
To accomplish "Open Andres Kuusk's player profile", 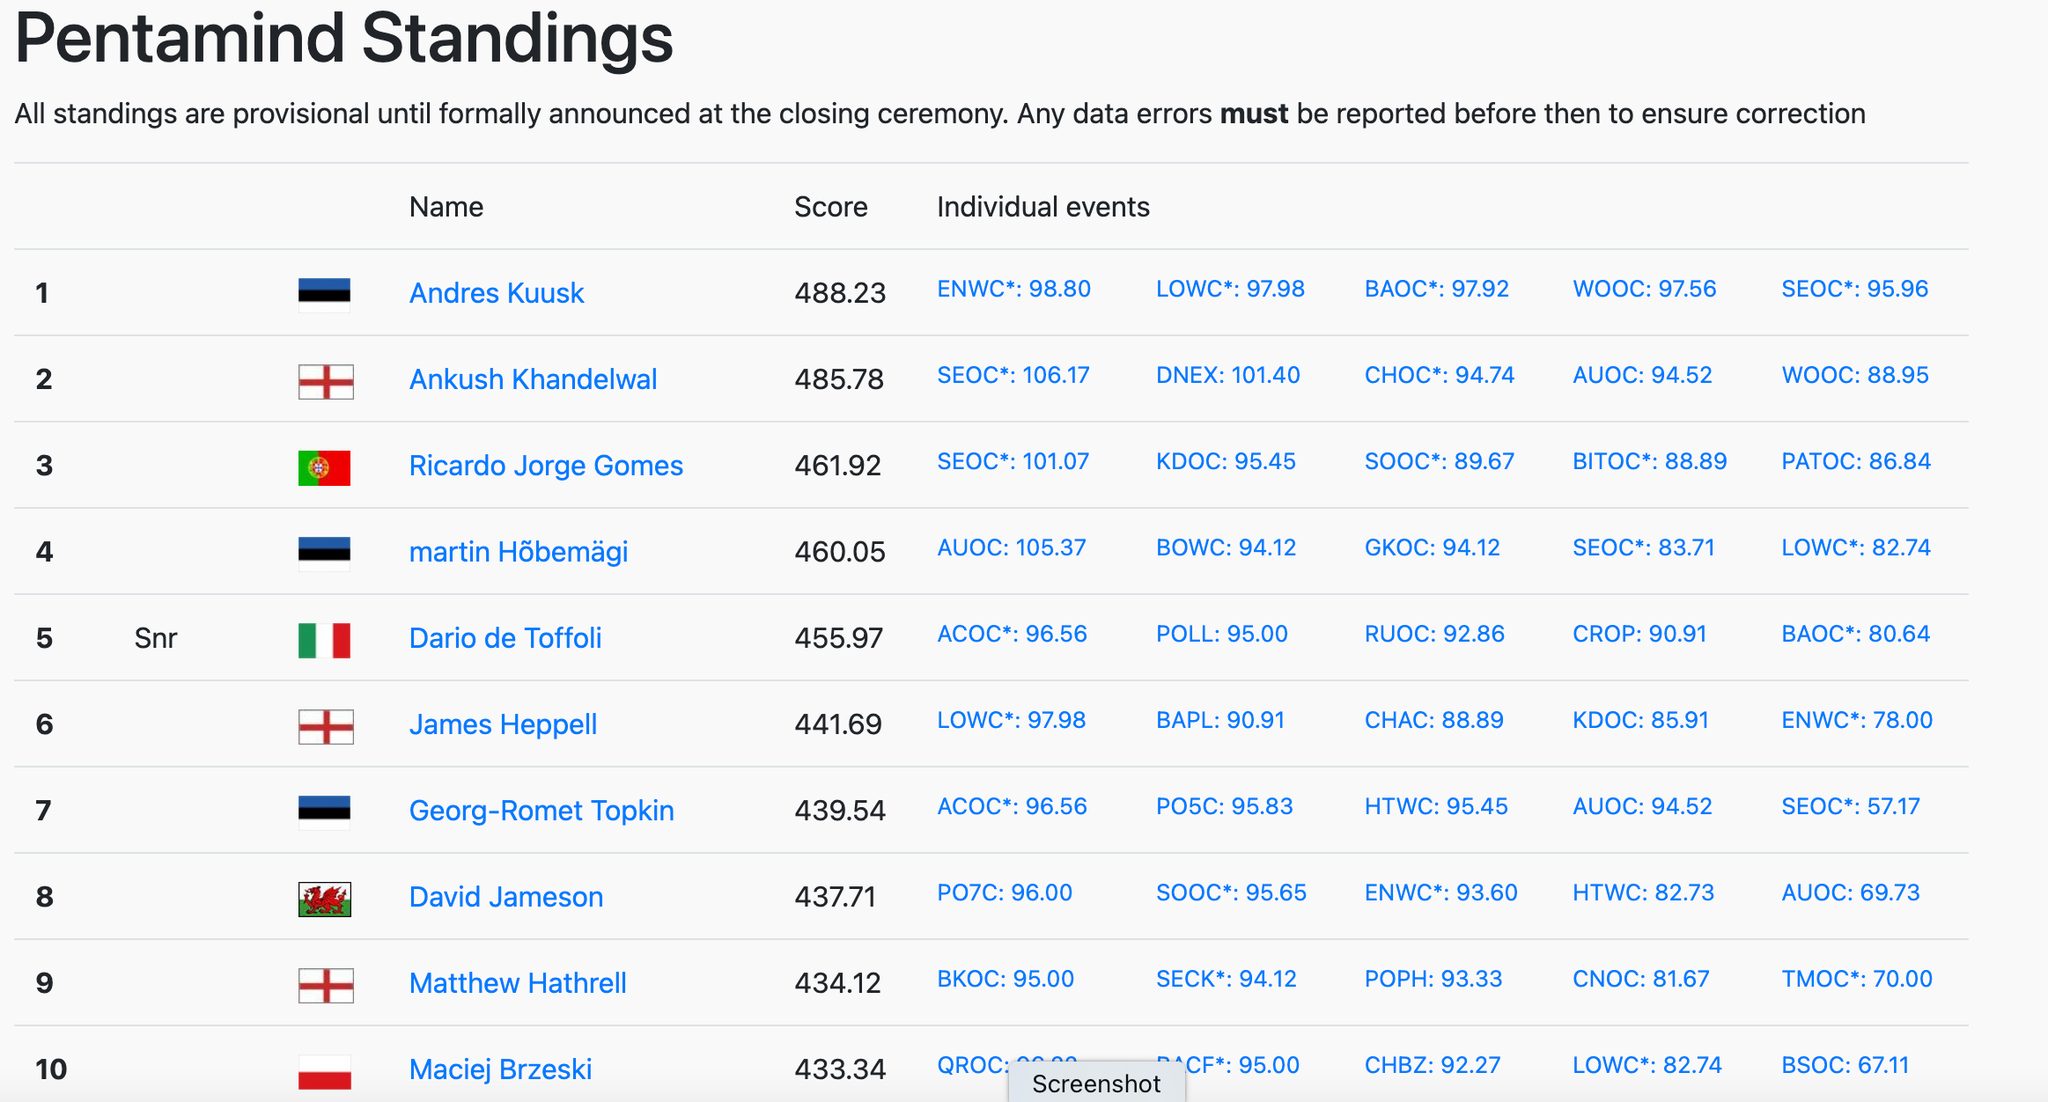I will tap(496, 293).
